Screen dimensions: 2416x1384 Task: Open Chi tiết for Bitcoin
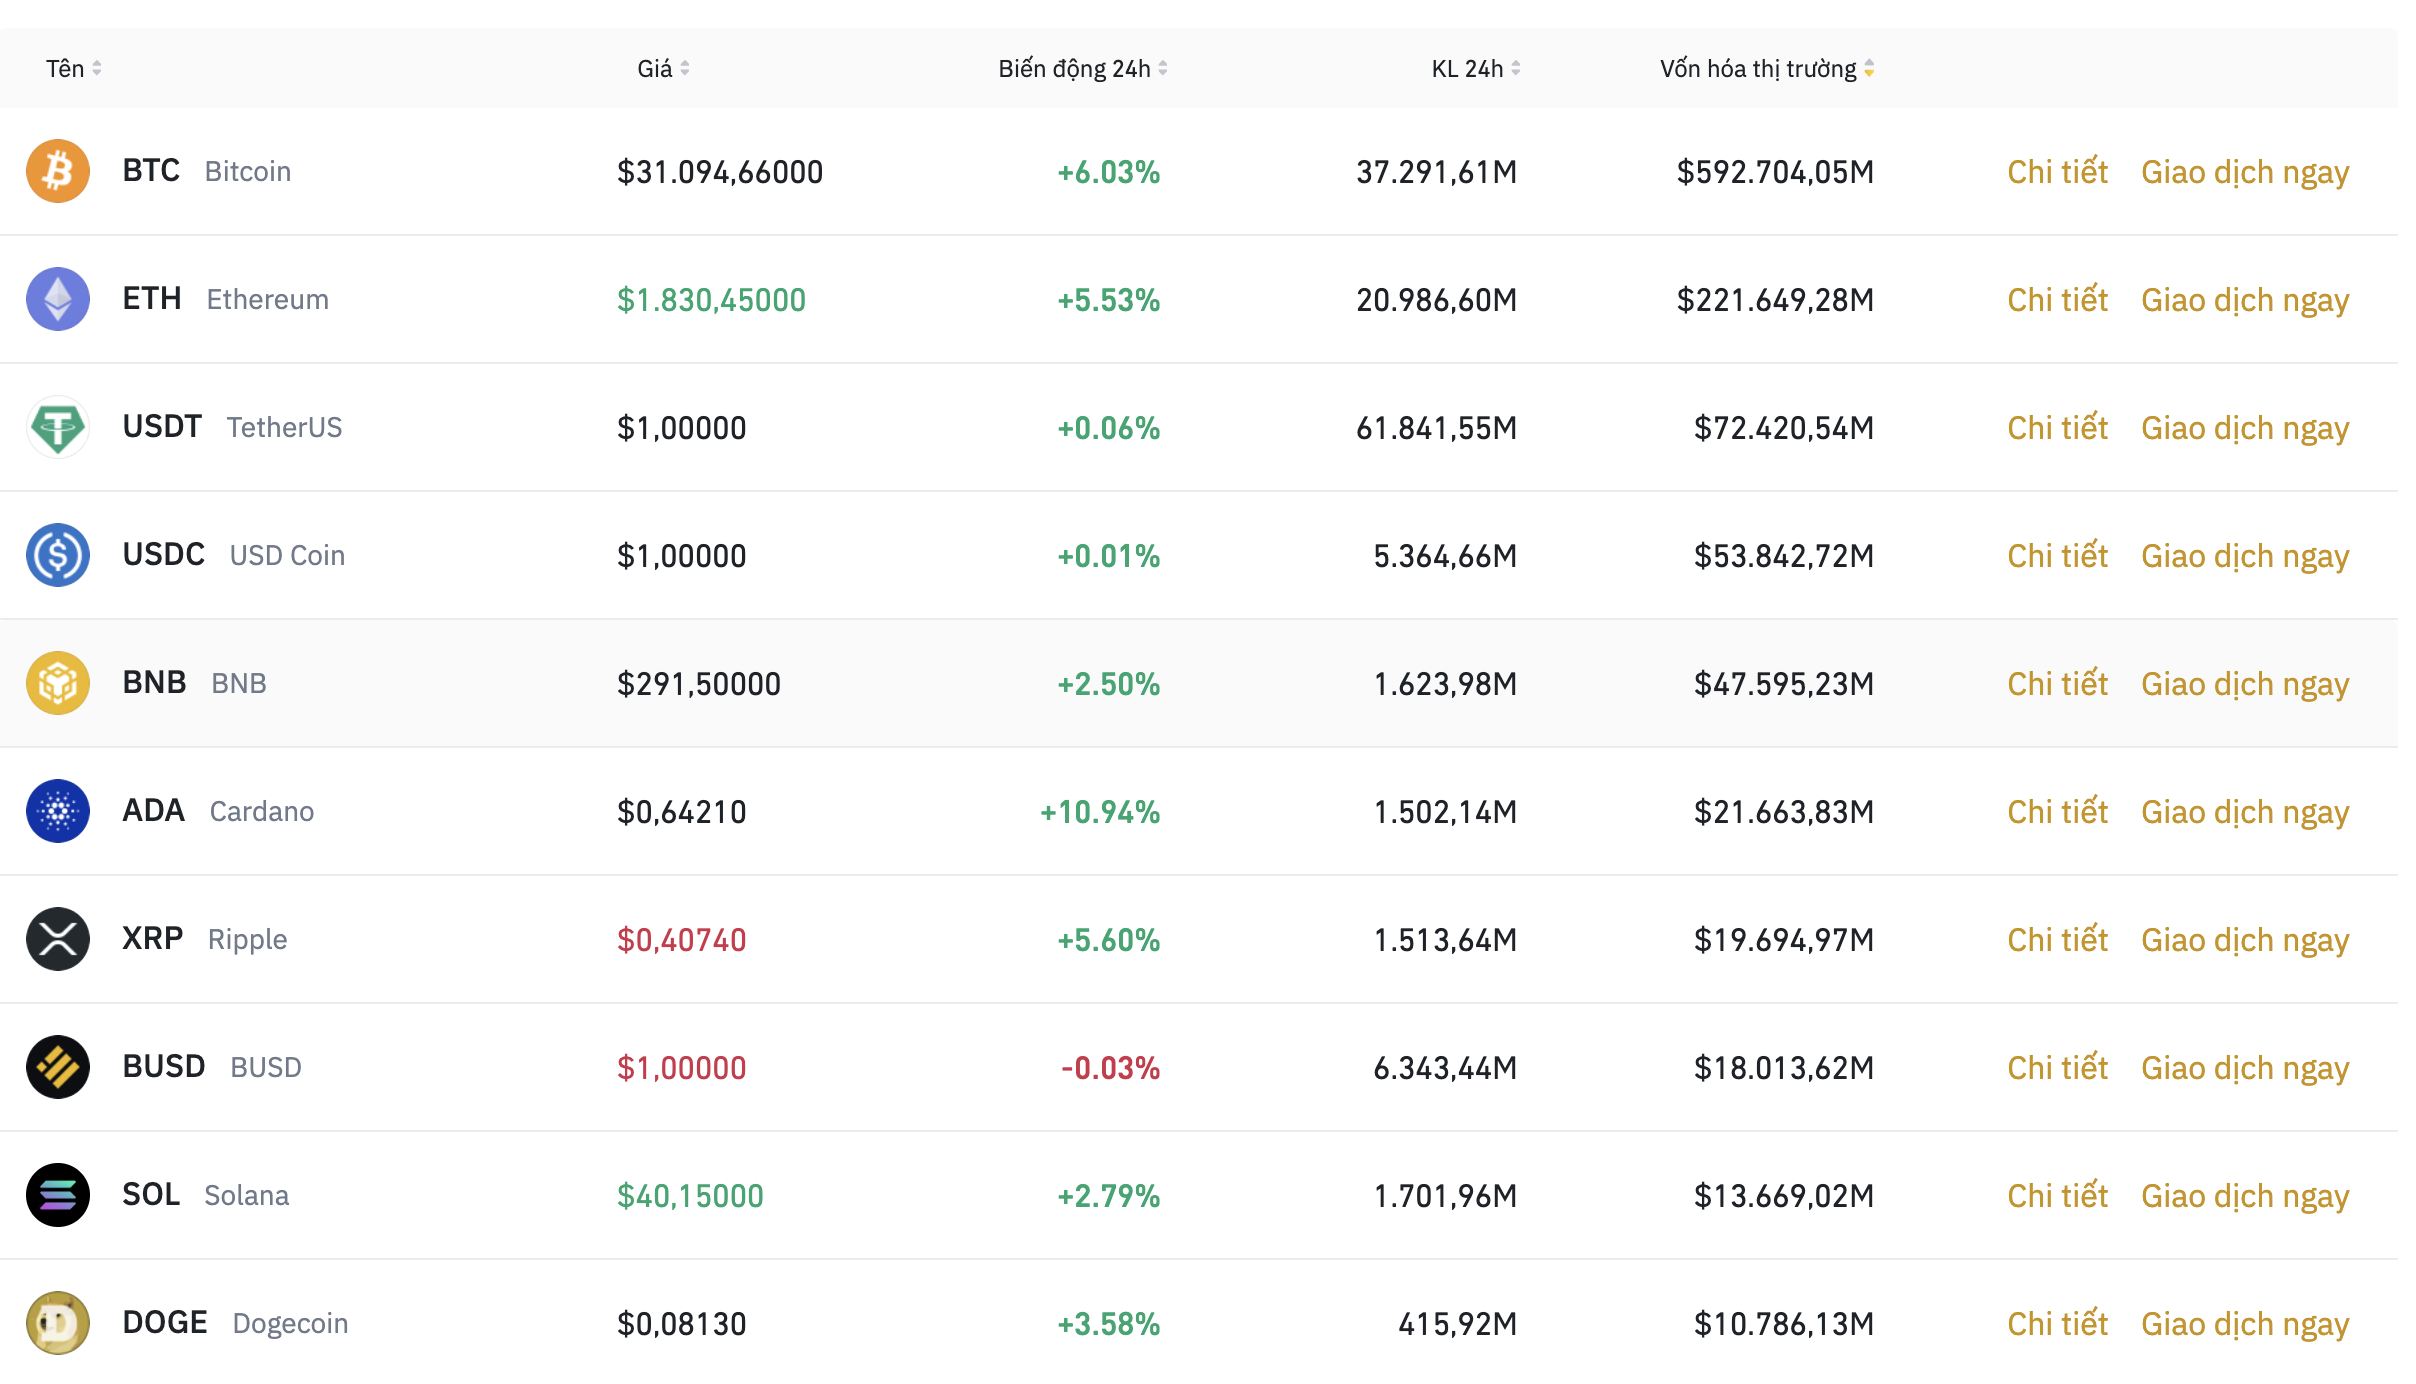[x=2057, y=172]
